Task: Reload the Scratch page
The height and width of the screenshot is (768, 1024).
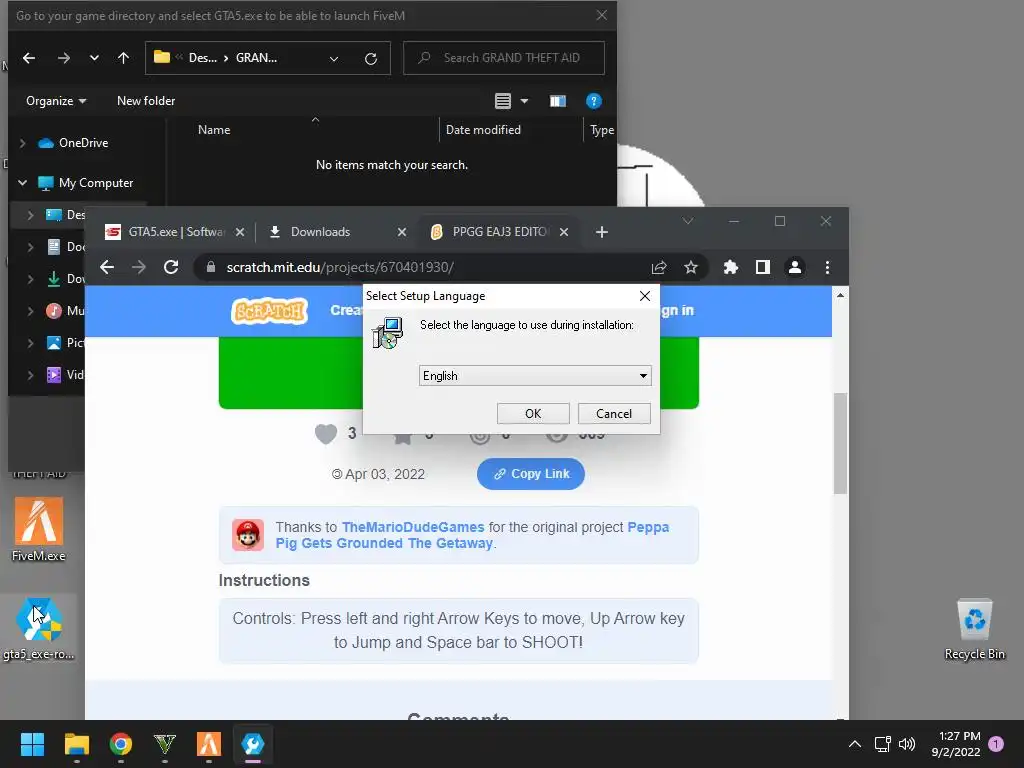Action: point(171,267)
